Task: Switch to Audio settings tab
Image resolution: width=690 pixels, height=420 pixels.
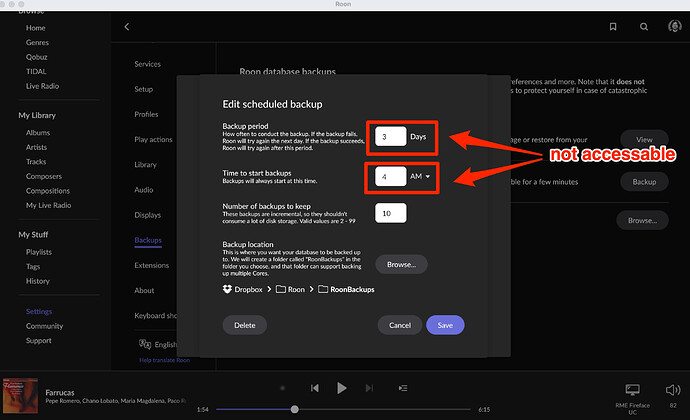Action: (144, 190)
